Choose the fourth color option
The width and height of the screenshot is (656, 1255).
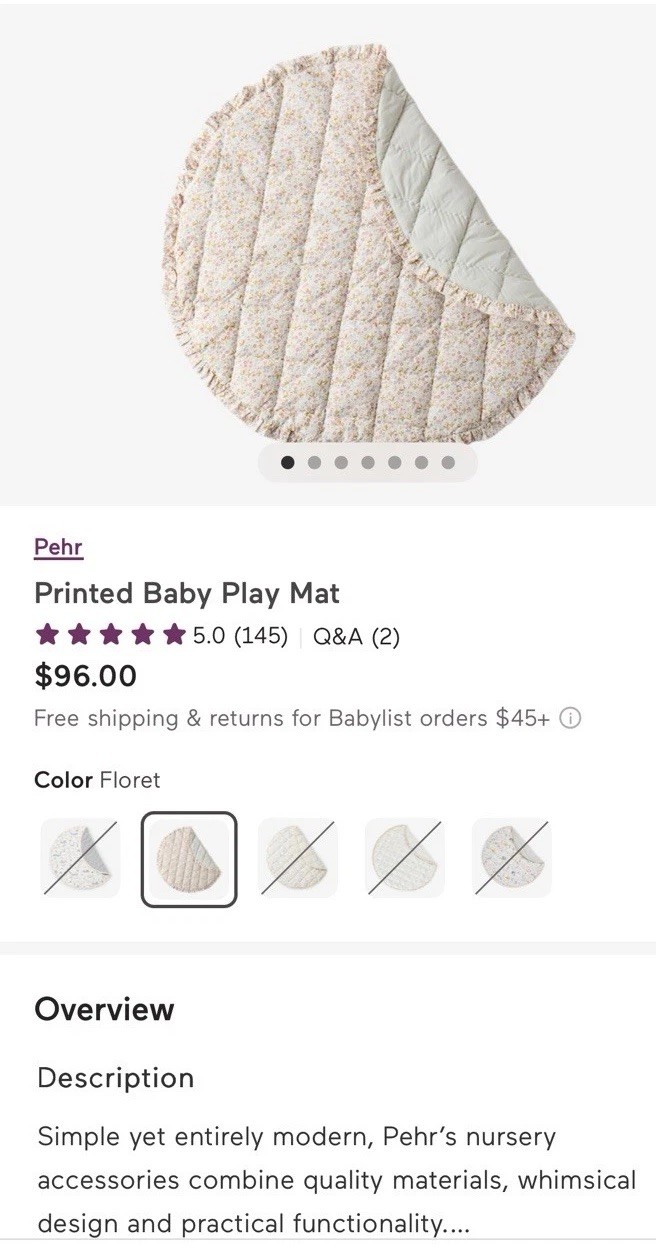(403, 855)
